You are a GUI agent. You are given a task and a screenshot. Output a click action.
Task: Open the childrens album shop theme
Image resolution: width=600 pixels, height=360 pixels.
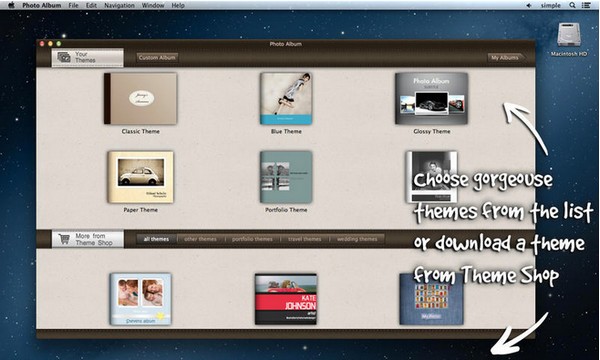click(140, 299)
